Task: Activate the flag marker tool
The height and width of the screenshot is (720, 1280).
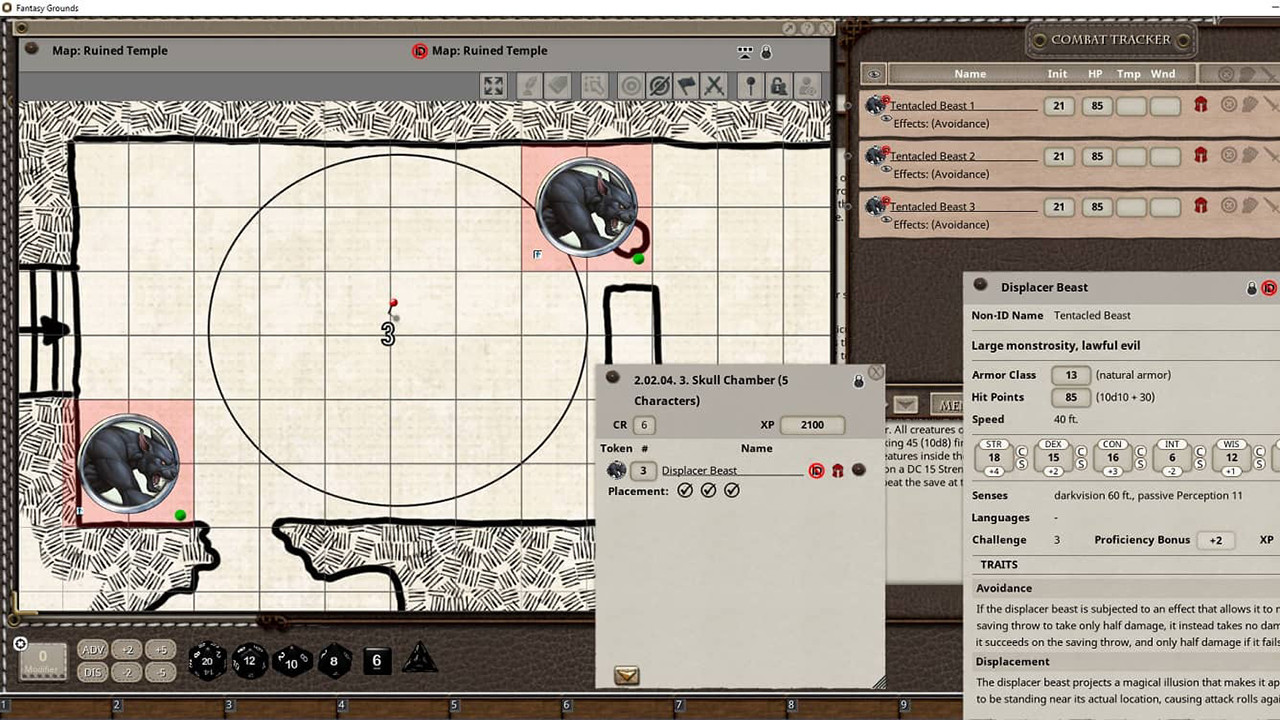Action: (x=685, y=86)
